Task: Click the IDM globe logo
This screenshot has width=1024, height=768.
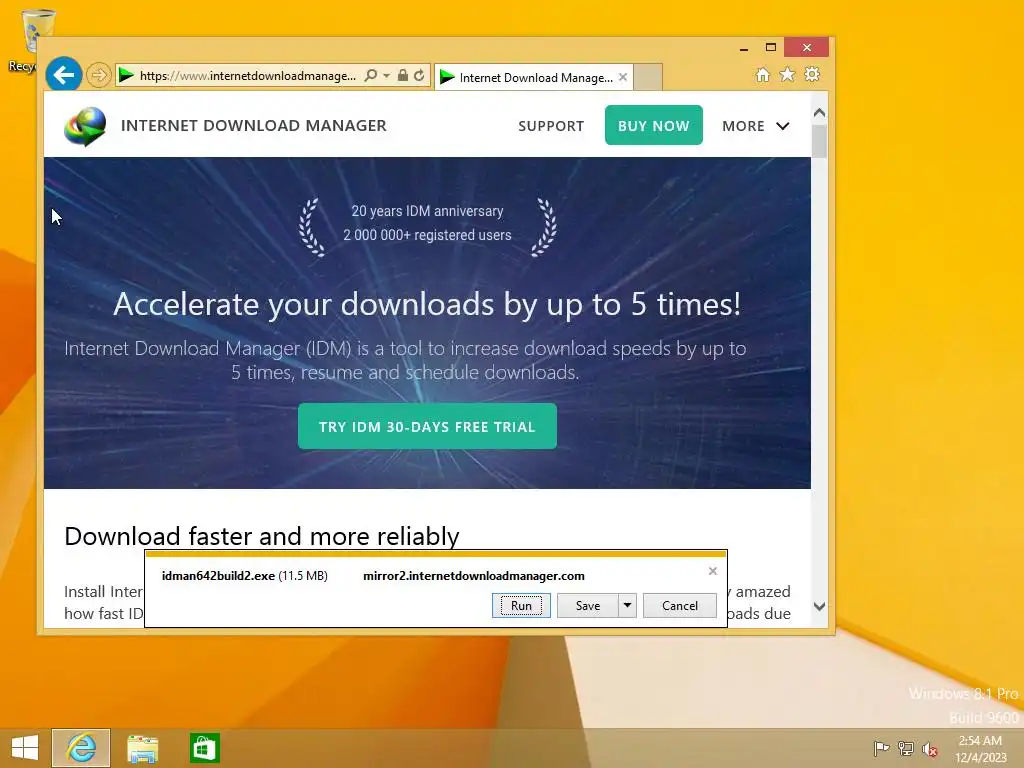Action: tap(85, 126)
